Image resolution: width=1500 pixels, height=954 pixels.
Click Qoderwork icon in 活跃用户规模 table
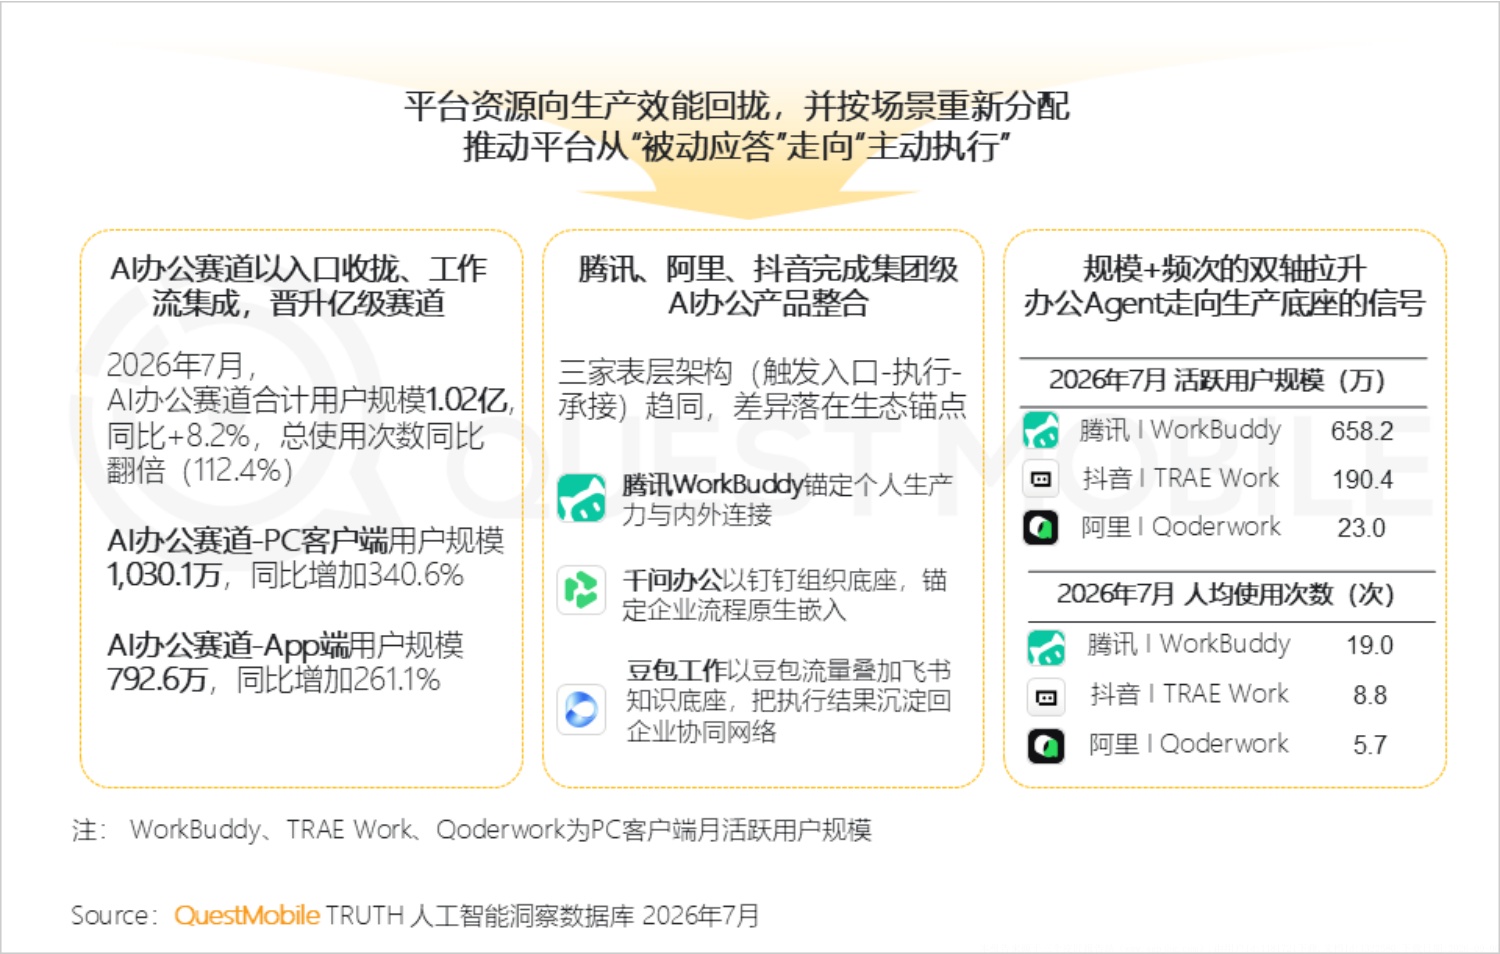pyautogui.click(x=1041, y=527)
